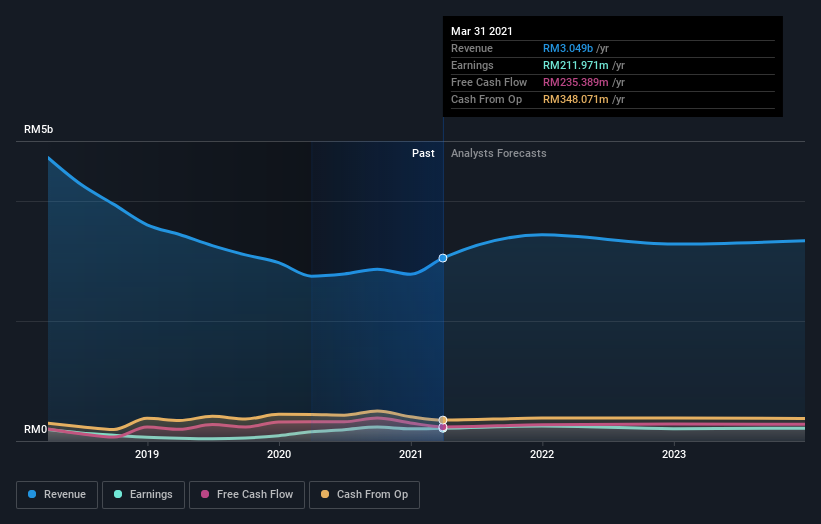Viewport: 821px width, 524px height.
Task: Toggle the Free Cash Flow legend button
Action: coord(247,495)
